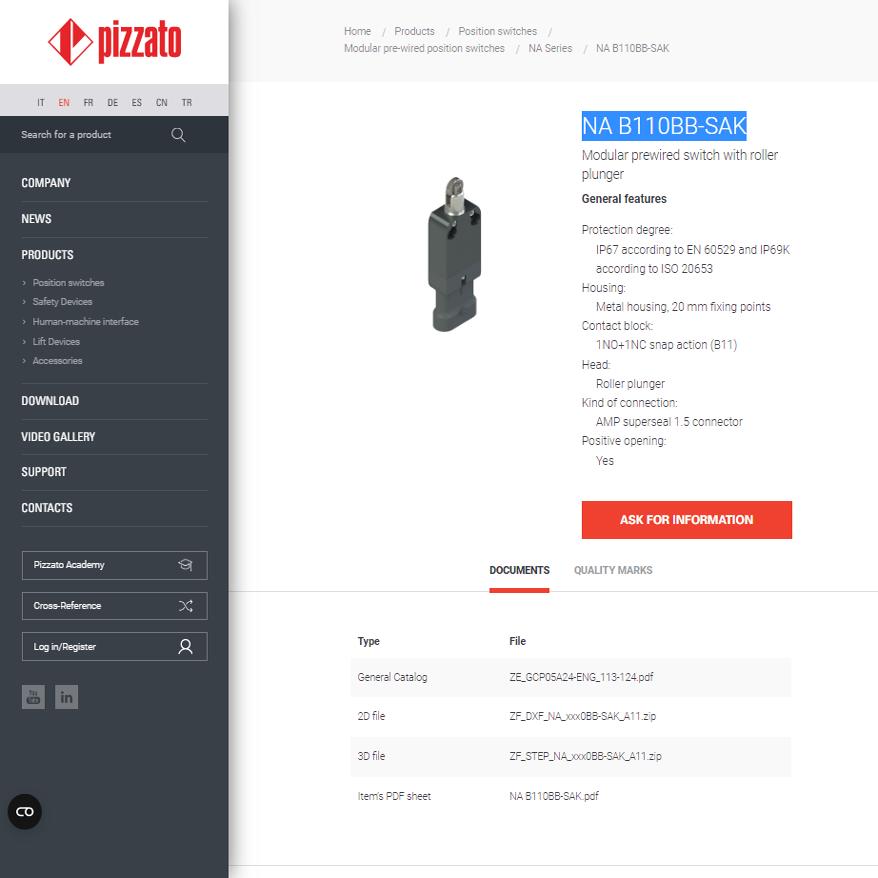
Task: Go to Products breadcrumb
Action: 414,31
